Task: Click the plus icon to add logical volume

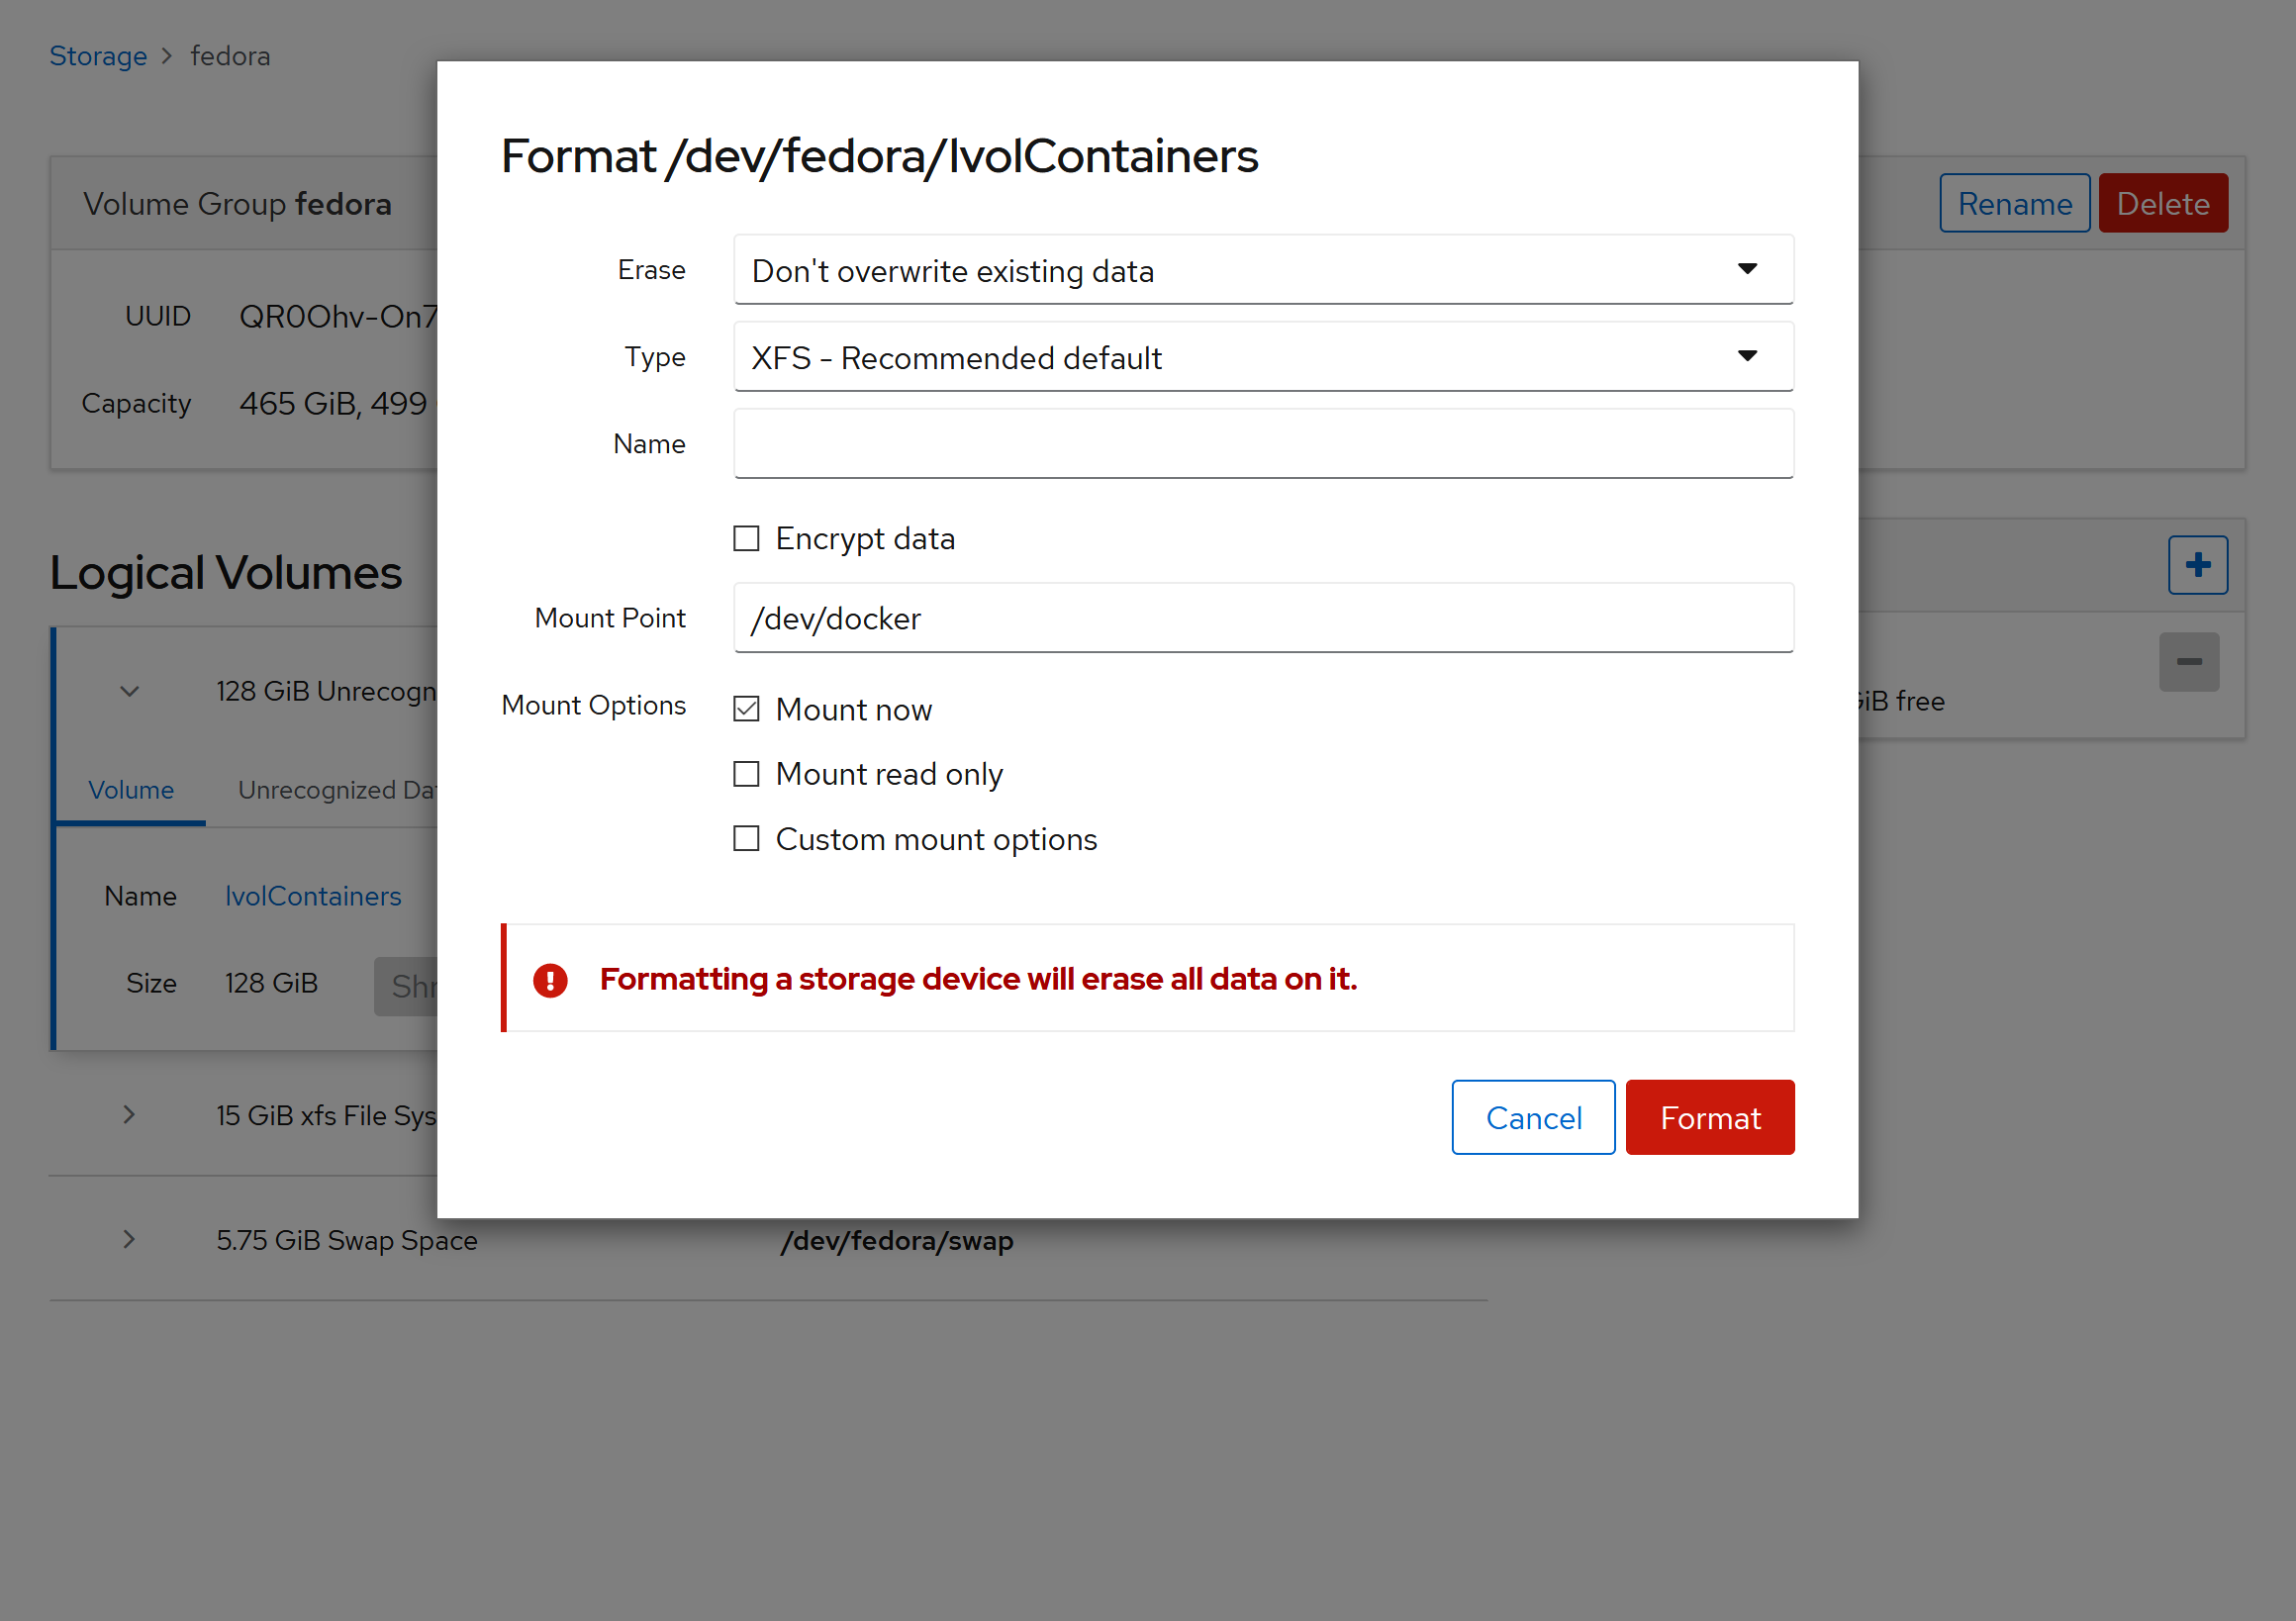Action: (x=2197, y=565)
